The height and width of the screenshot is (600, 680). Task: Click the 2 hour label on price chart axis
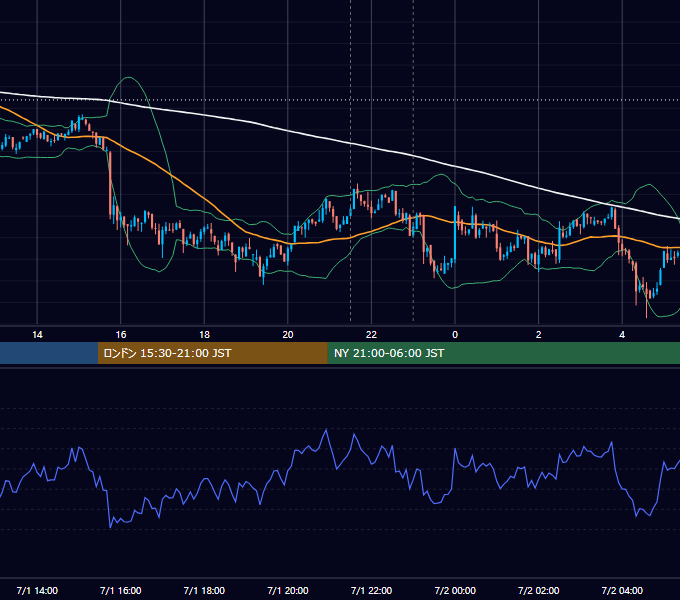(x=538, y=335)
